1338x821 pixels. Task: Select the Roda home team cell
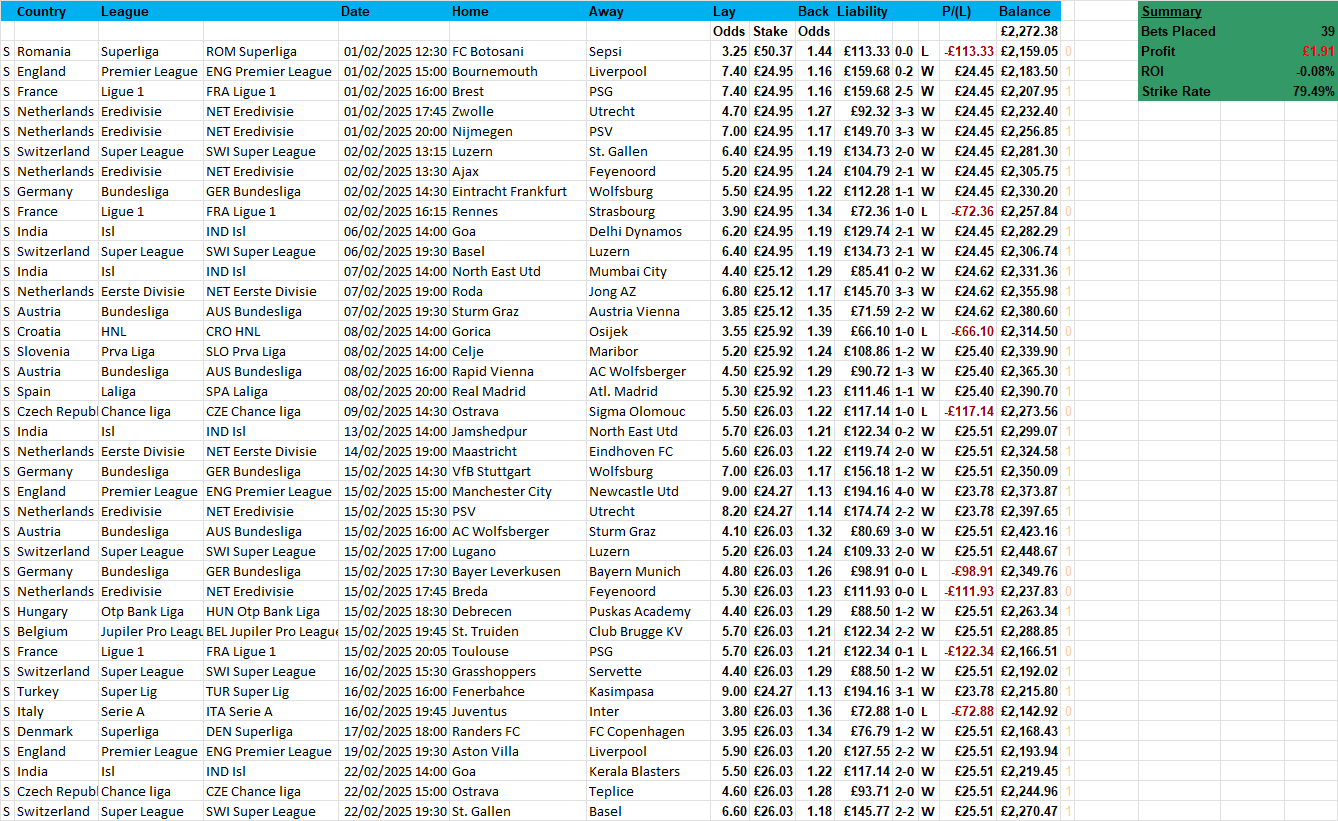517,291
